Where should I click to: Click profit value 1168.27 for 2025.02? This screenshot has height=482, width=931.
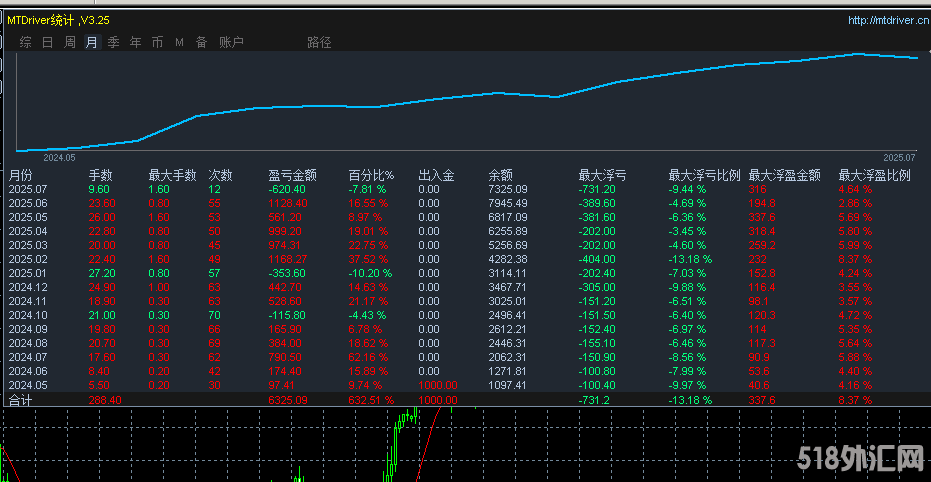[288, 259]
